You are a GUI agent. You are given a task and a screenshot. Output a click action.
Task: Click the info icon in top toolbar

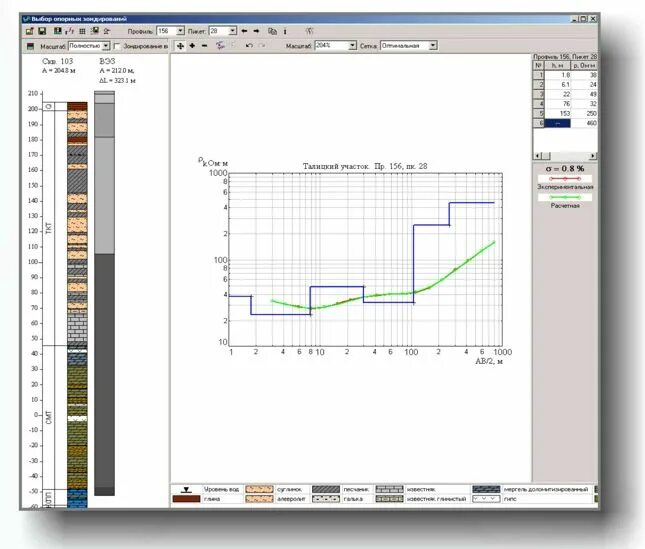[x=285, y=31]
